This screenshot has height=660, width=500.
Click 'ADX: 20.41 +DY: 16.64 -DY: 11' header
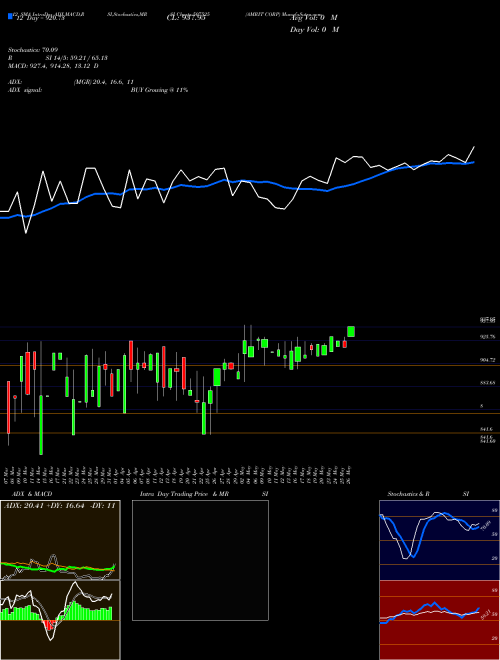pos(59,505)
